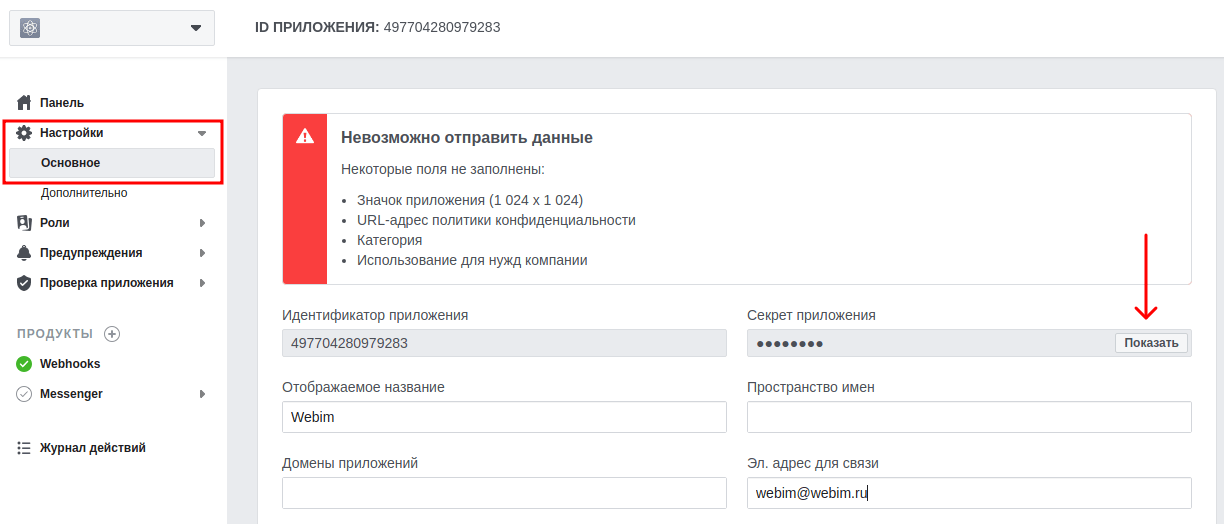Click the Проверка приложения shield icon

coord(25,283)
